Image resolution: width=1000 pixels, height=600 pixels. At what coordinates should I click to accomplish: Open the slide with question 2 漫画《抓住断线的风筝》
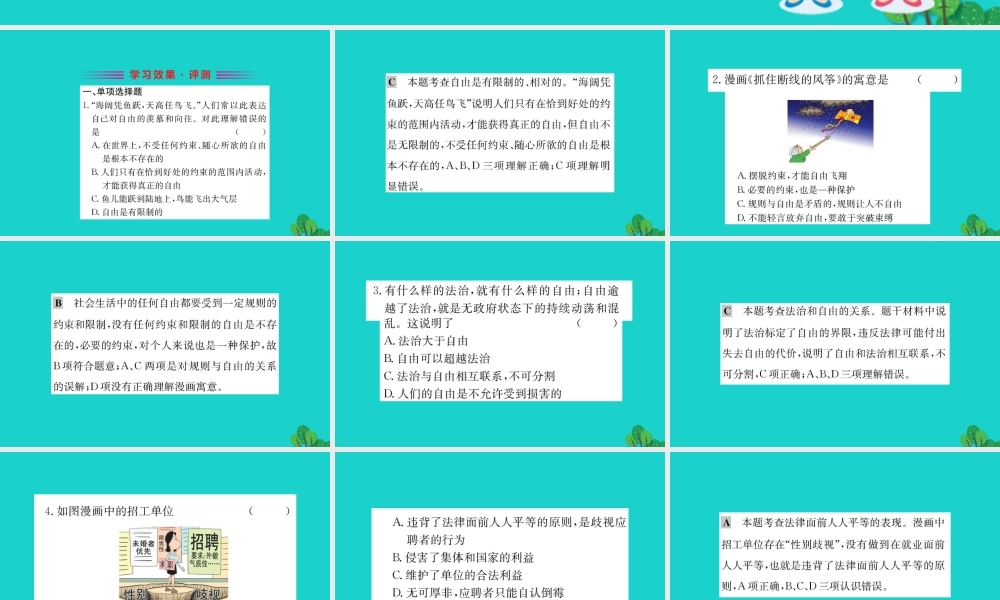click(835, 133)
